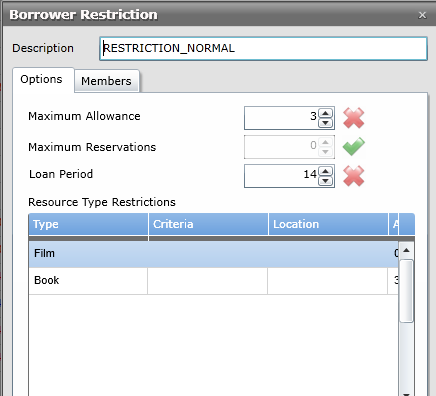Click the red X beside Loan Period
Screen dimensions: 436x396
pyautogui.click(x=354, y=176)
